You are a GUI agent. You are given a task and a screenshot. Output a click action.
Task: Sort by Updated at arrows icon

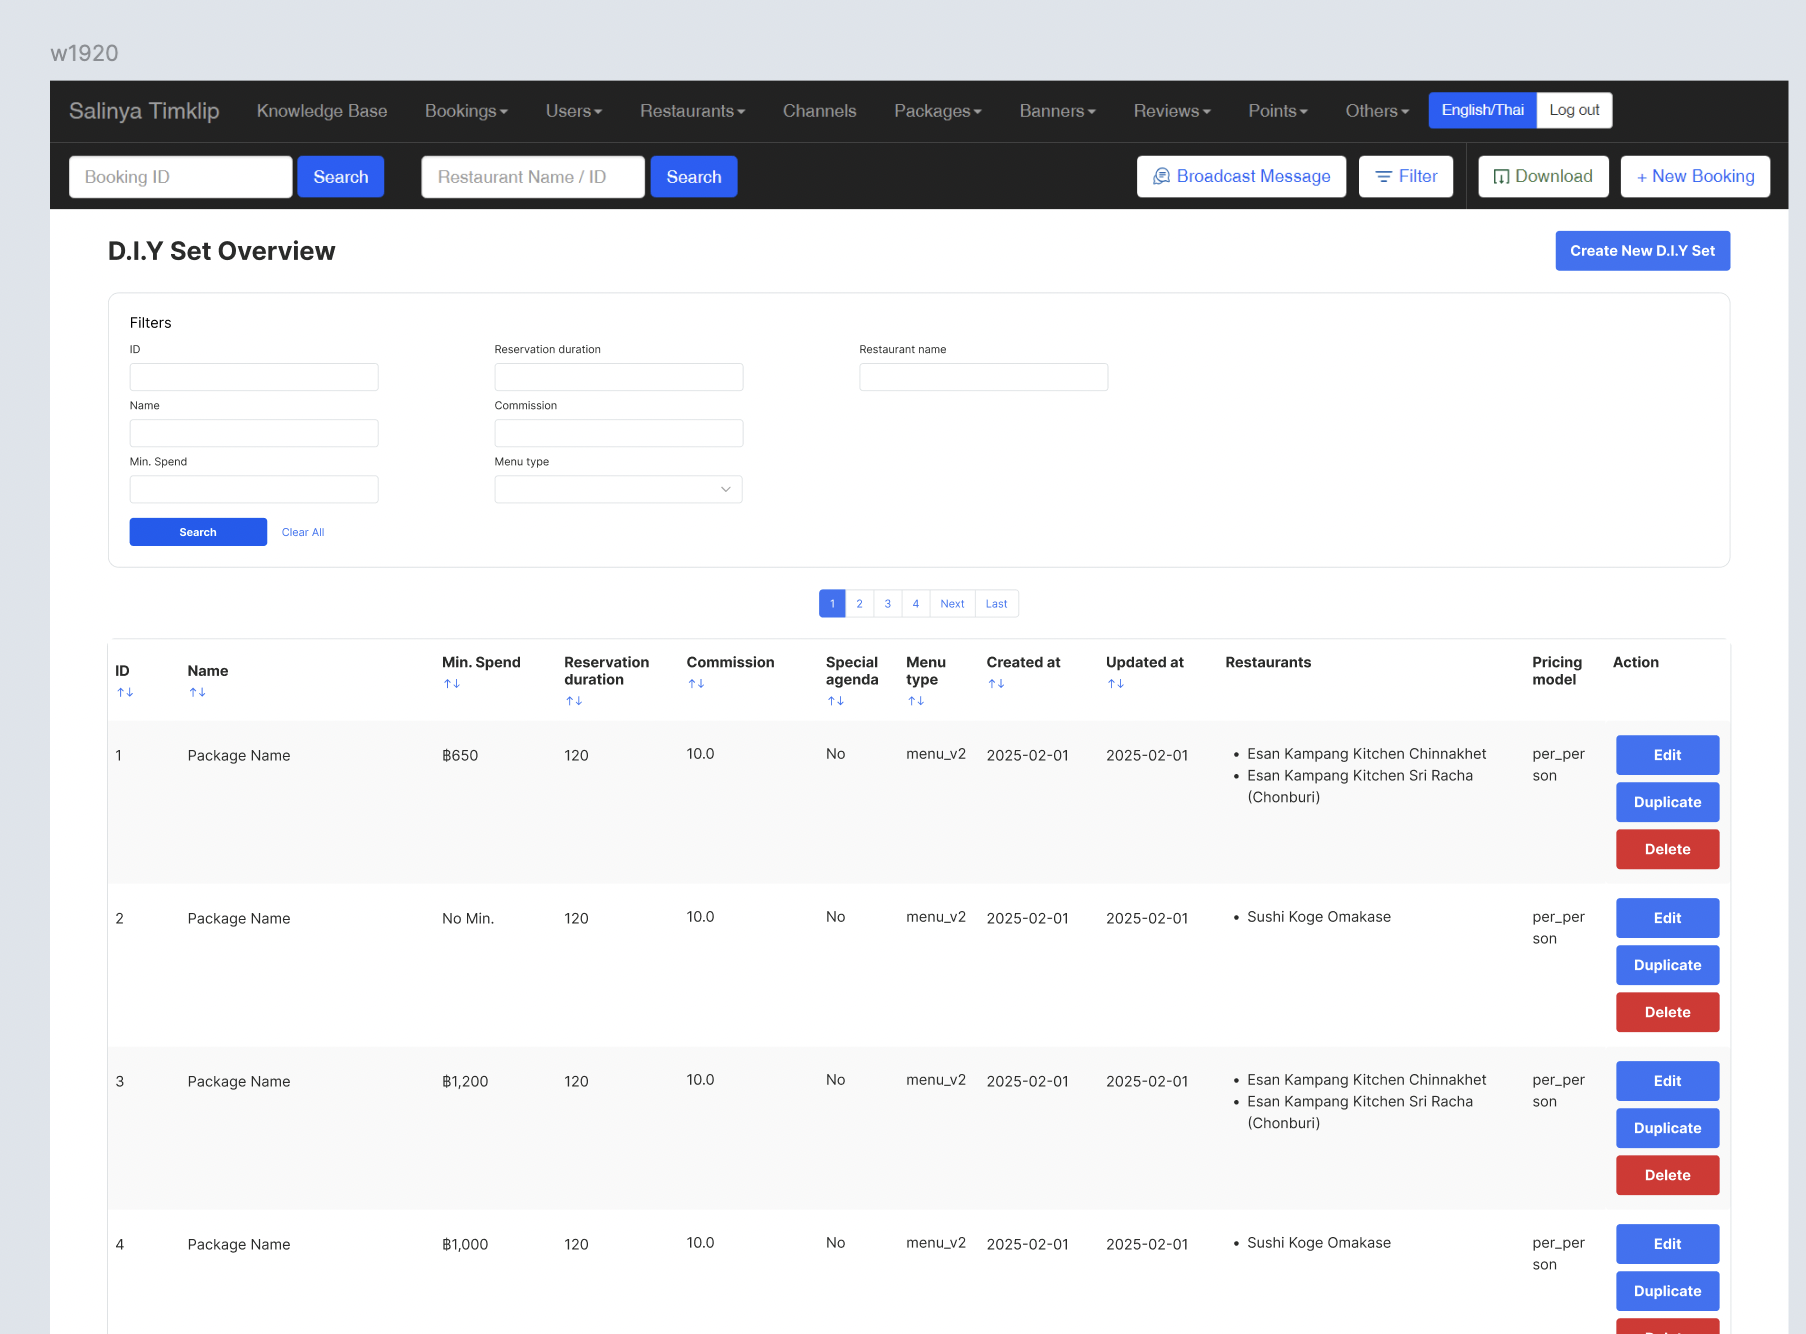click(x=1116, y=684)
